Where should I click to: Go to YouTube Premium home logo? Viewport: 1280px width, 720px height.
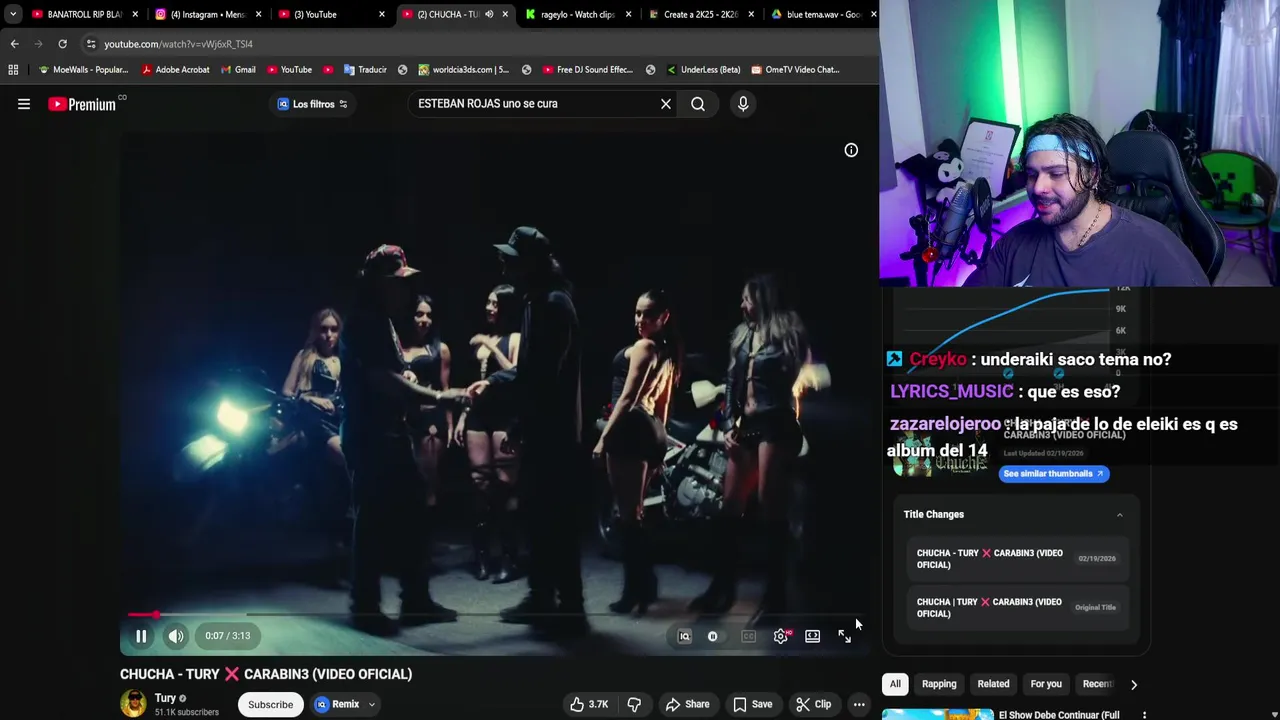click(x=82, y=104)
